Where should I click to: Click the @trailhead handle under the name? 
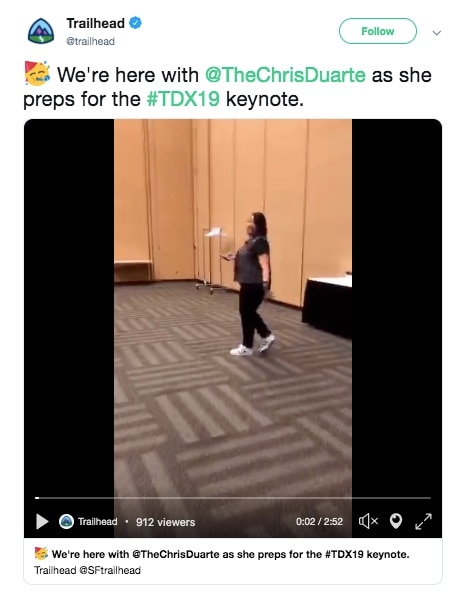pos(90,41)
